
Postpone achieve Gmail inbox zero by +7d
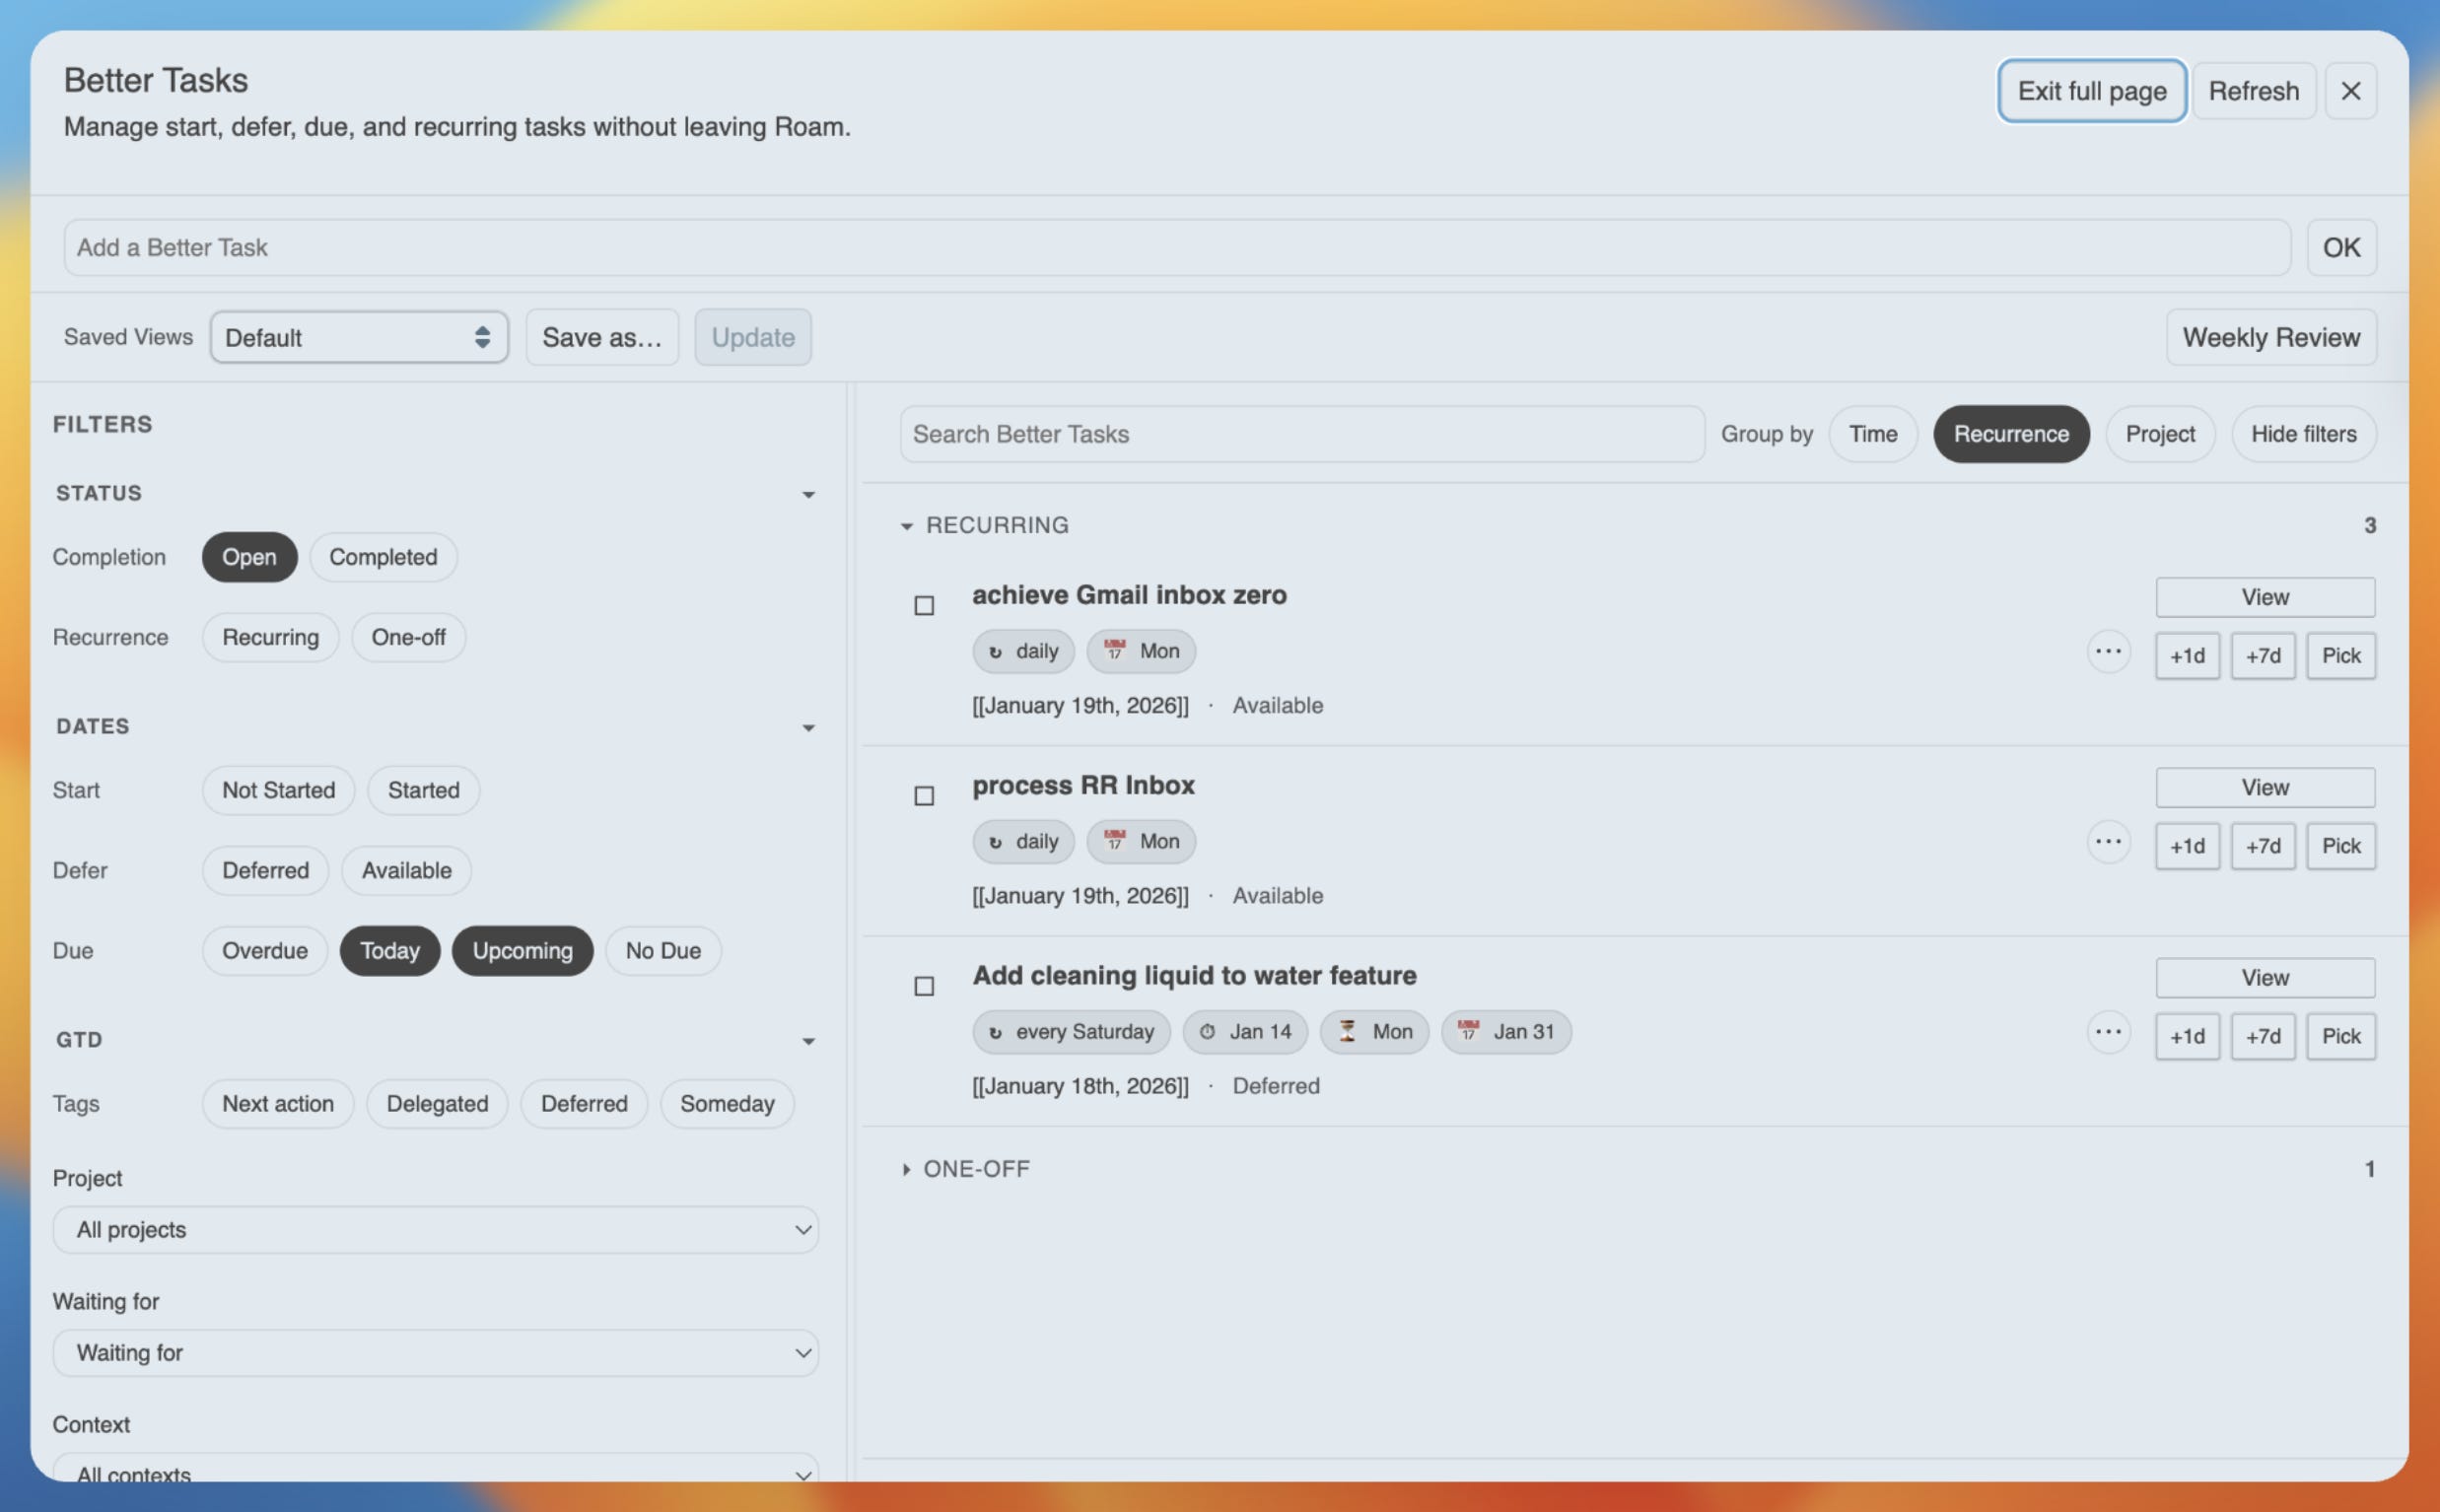pyautogui.click(x=2262, y=656)
